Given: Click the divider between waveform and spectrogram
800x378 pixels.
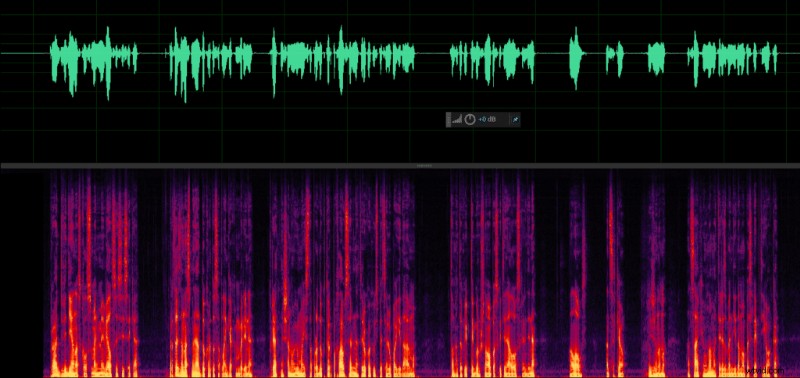Looking at the screenshot, I should coord(400,166).
